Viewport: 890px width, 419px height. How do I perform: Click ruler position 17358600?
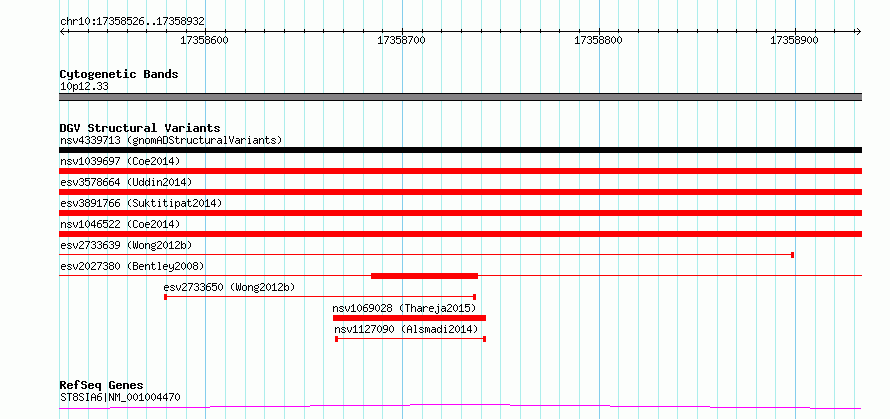tap(204, 40)
